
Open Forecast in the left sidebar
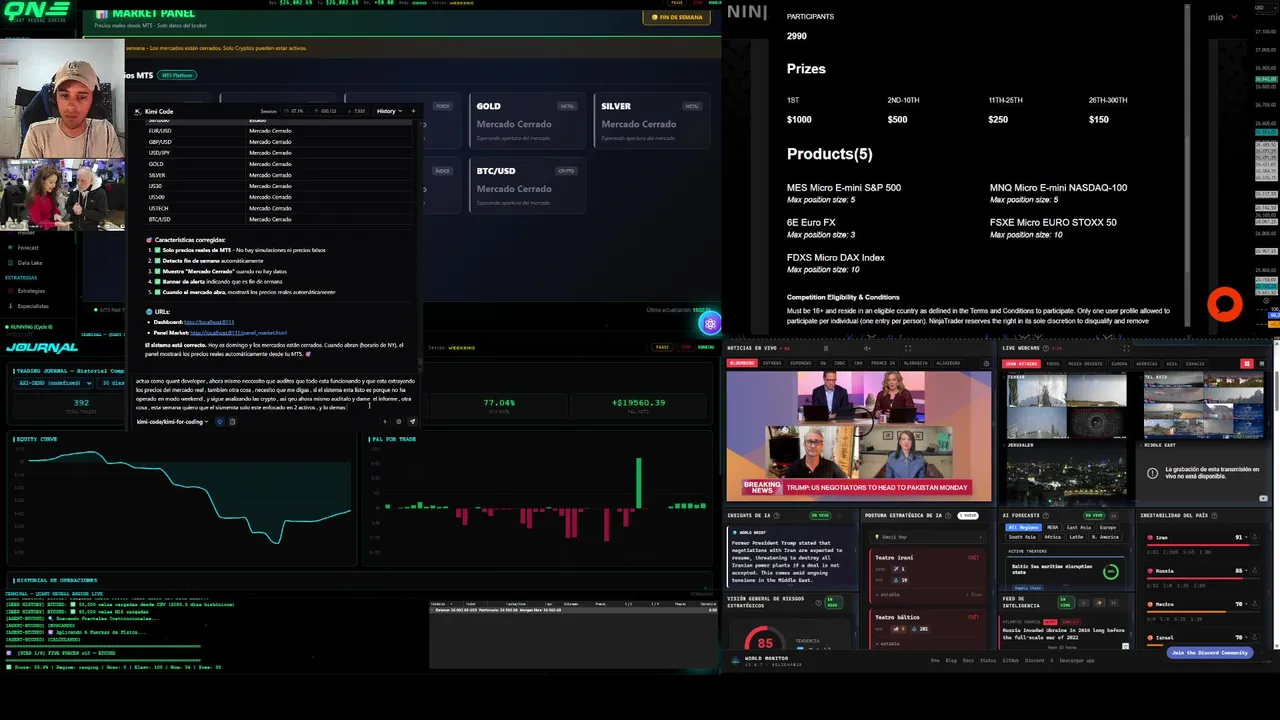(x=28, y=247)
